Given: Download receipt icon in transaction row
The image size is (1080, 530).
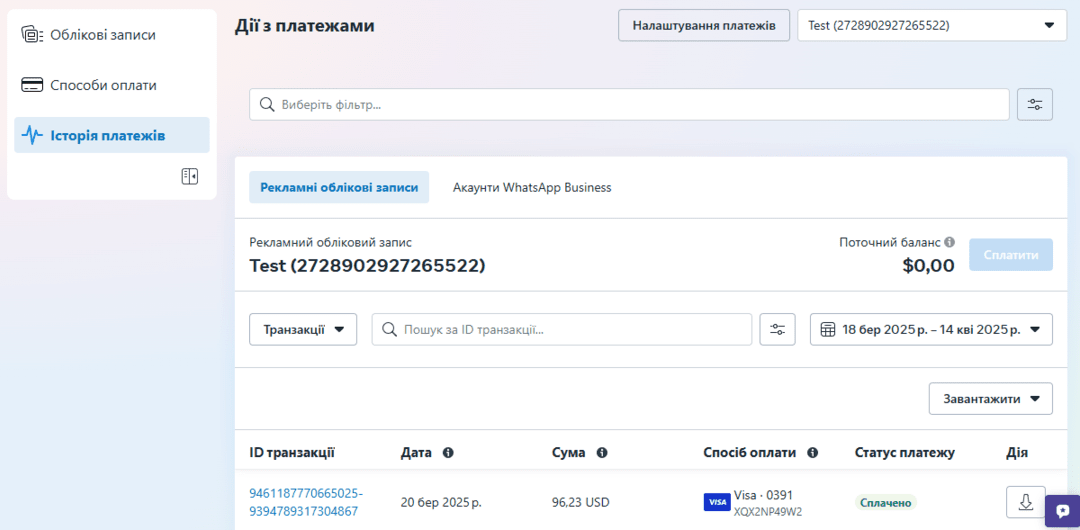Looking at the screenshot, I should pos(1026,502).
